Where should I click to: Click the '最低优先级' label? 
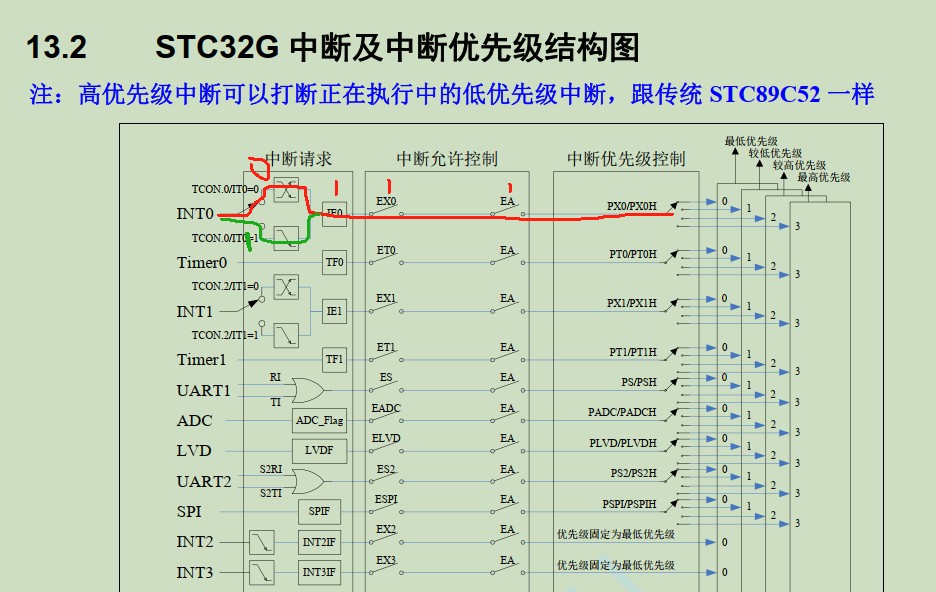(x=751, y=141)
